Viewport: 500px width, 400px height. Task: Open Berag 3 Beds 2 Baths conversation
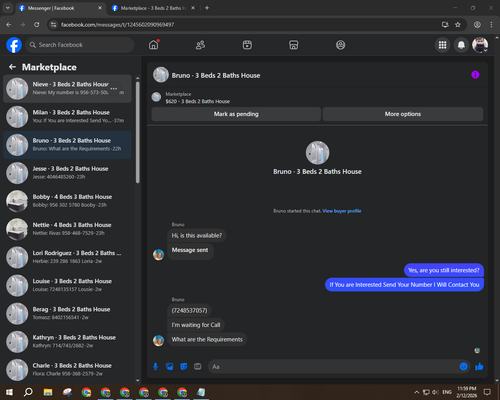click(x=67, y=313)
